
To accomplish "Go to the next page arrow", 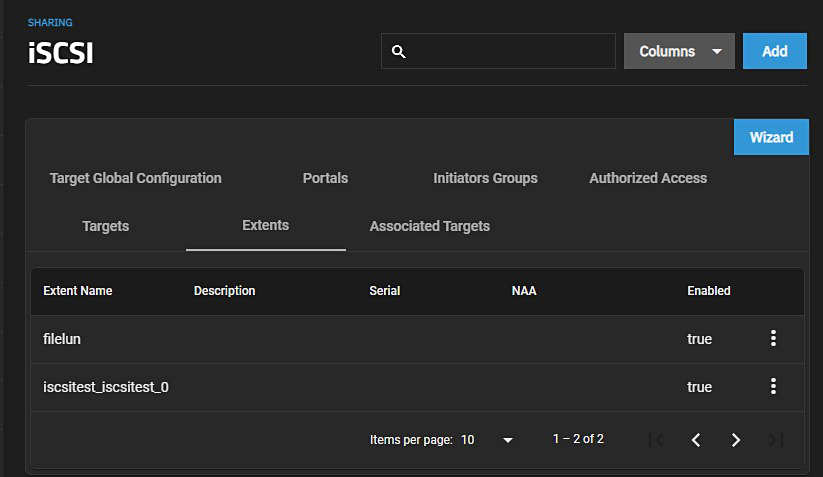I will point(736,440).
